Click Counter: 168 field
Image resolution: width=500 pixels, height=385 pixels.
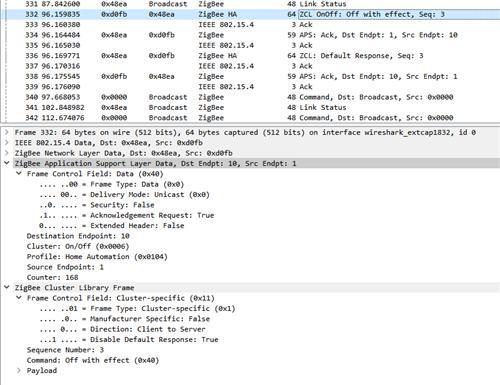click(53, 277)
